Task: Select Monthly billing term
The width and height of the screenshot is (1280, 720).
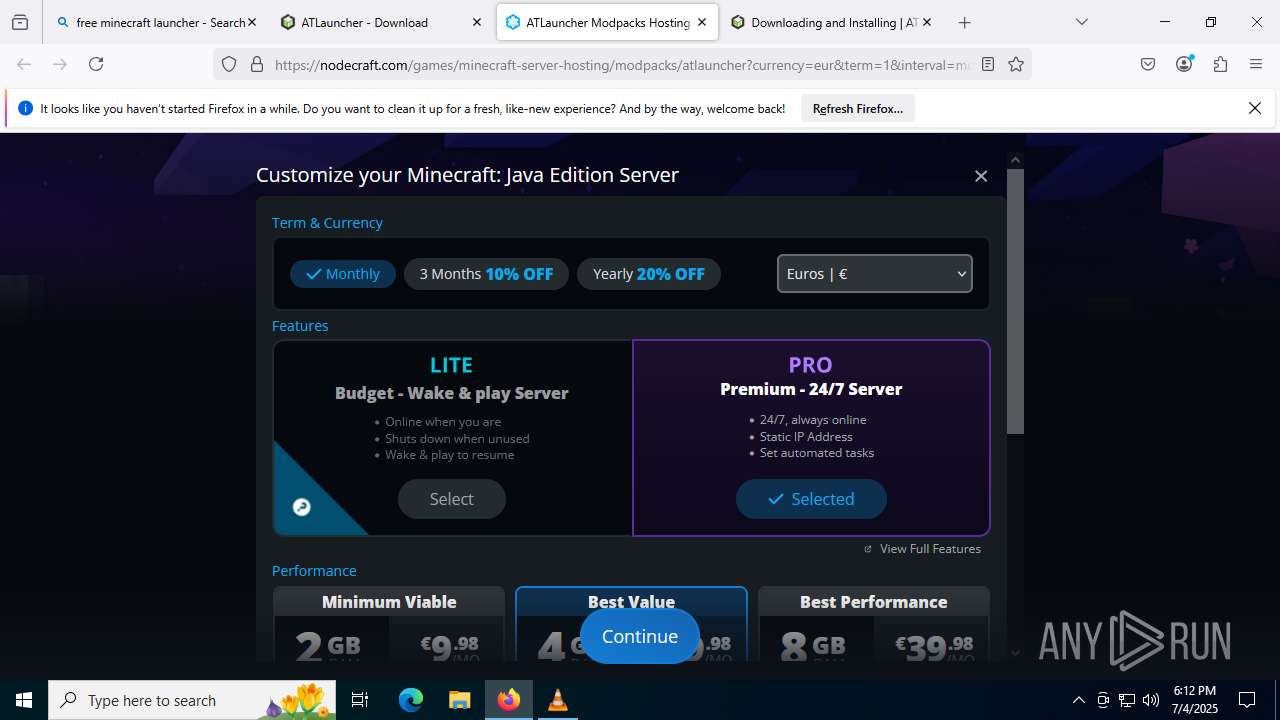Action: point(343,274)
